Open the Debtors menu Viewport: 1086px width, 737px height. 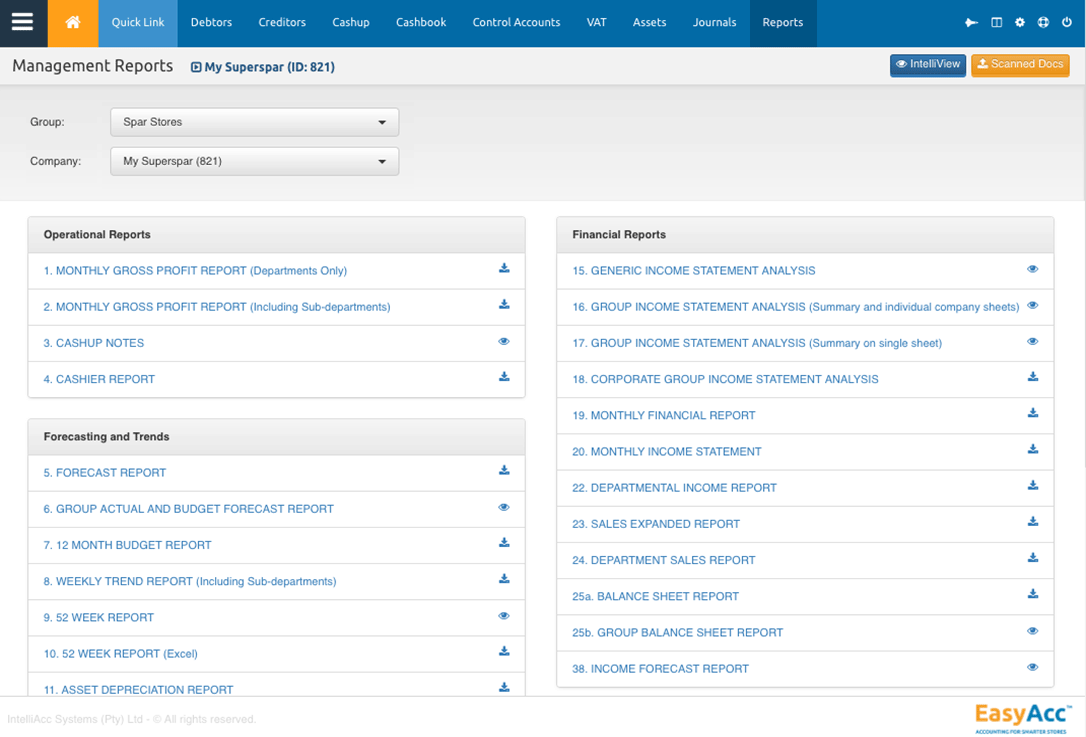(211, 23)
